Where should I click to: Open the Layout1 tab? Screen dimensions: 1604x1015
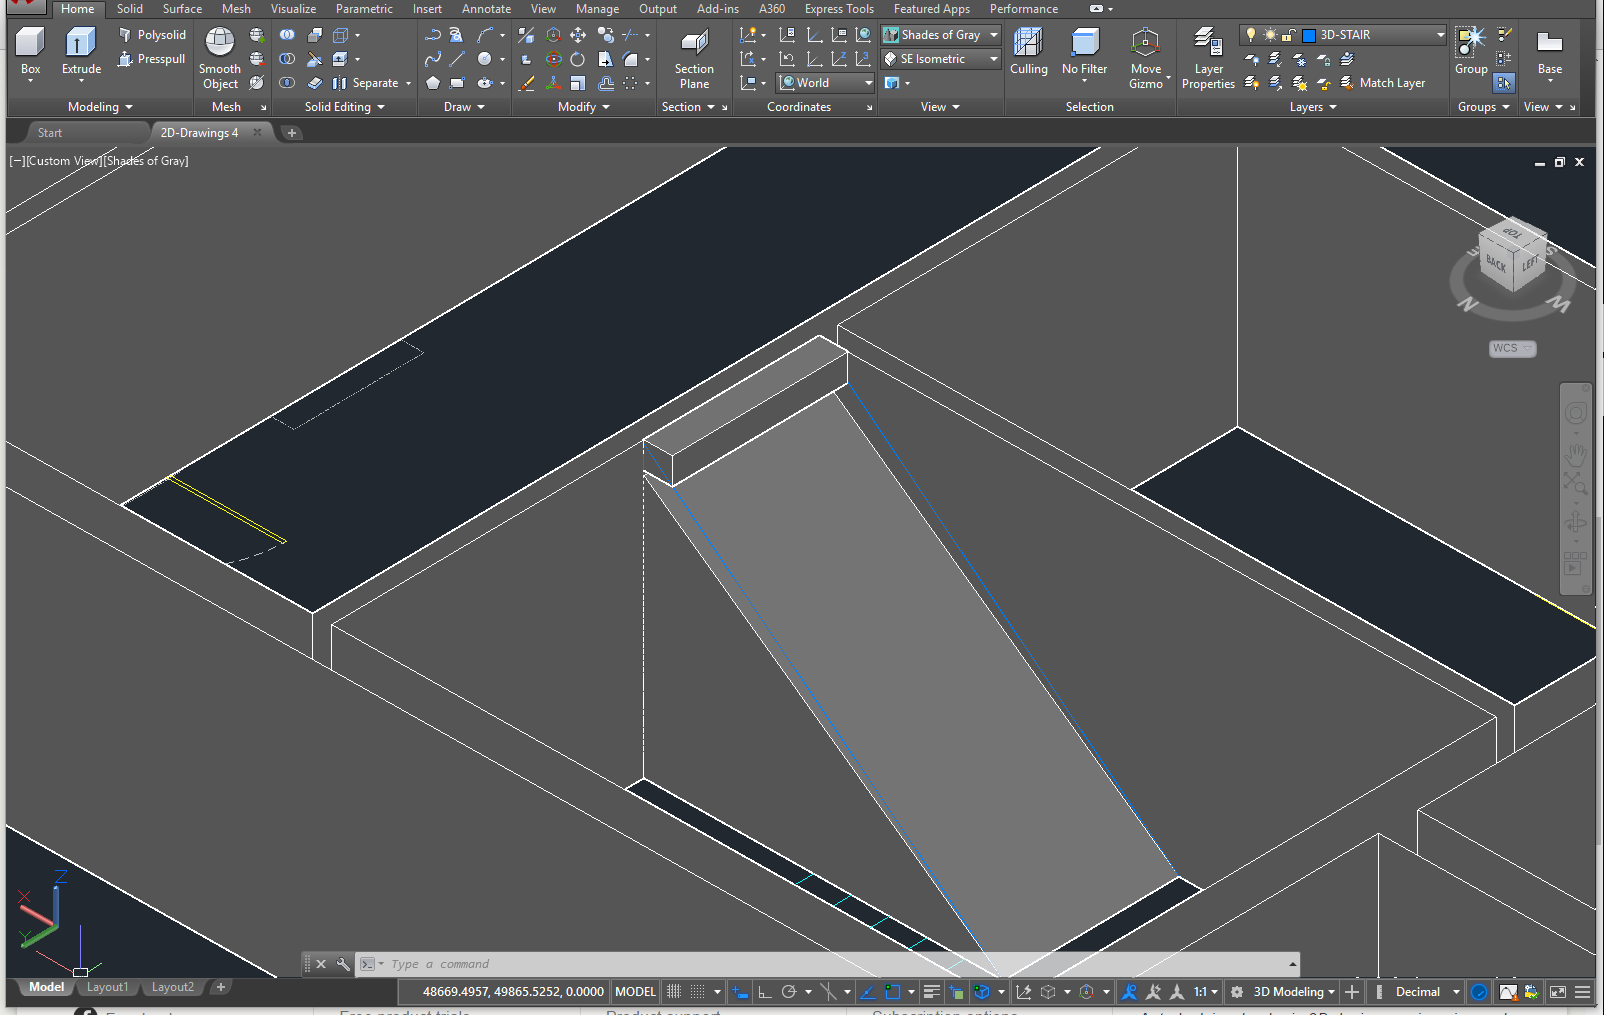107,987
